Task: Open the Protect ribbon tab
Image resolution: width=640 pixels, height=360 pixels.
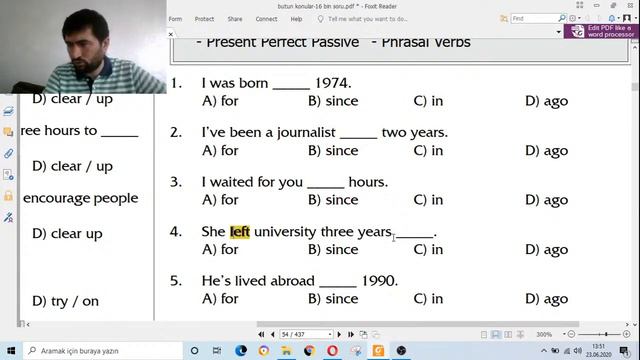Action: (x=204, y=19)
